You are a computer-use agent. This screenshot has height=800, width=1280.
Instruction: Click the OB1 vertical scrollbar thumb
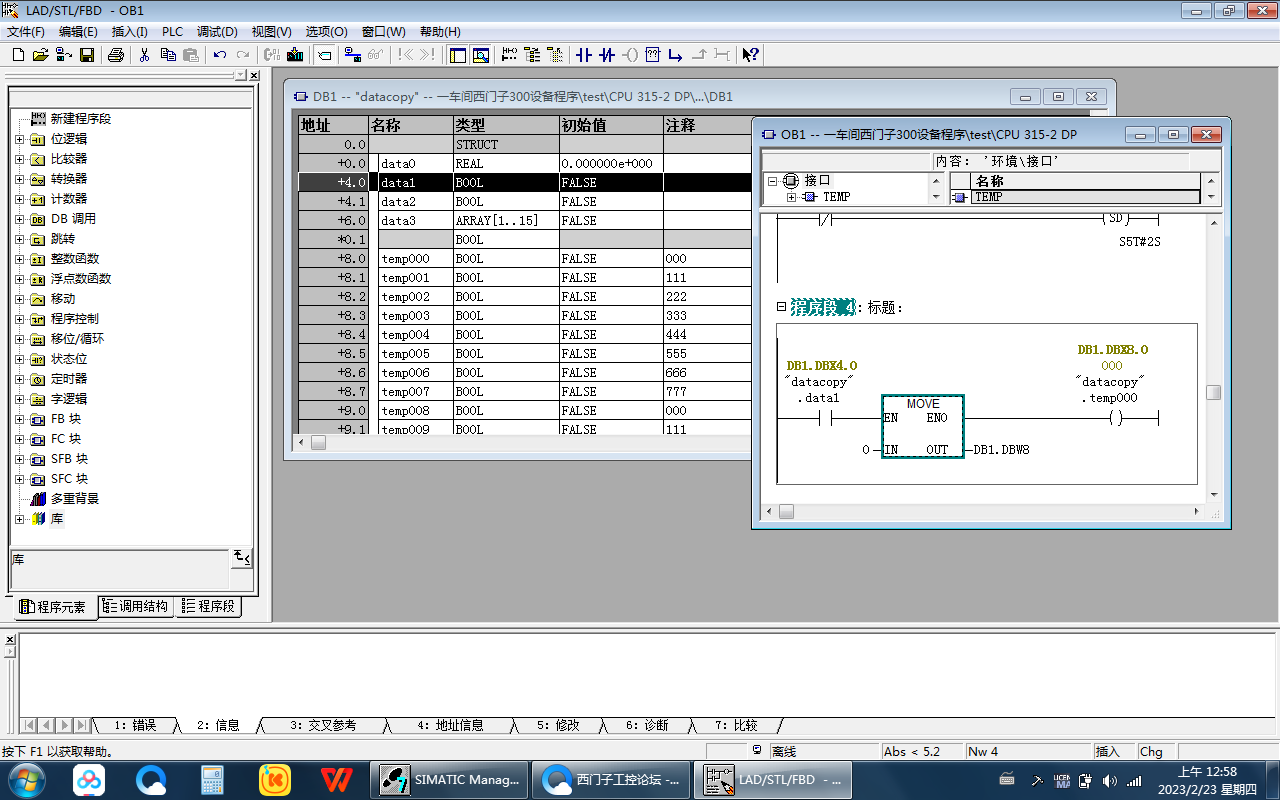point(1213,392)
